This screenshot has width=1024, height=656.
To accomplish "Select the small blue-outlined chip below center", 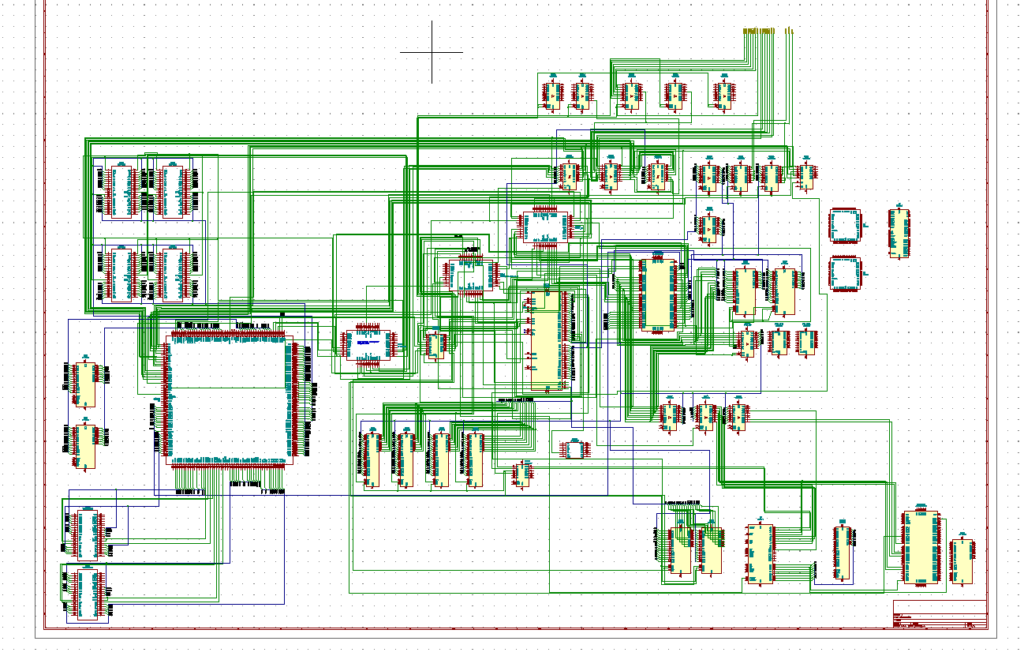I will 575,450.
